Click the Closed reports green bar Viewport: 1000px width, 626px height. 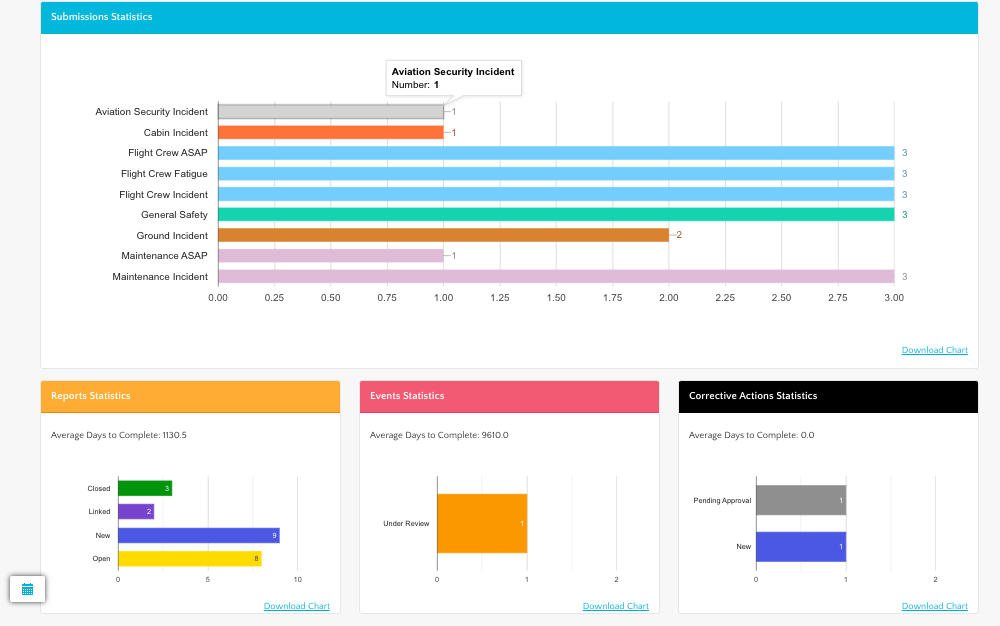[145, 488]
